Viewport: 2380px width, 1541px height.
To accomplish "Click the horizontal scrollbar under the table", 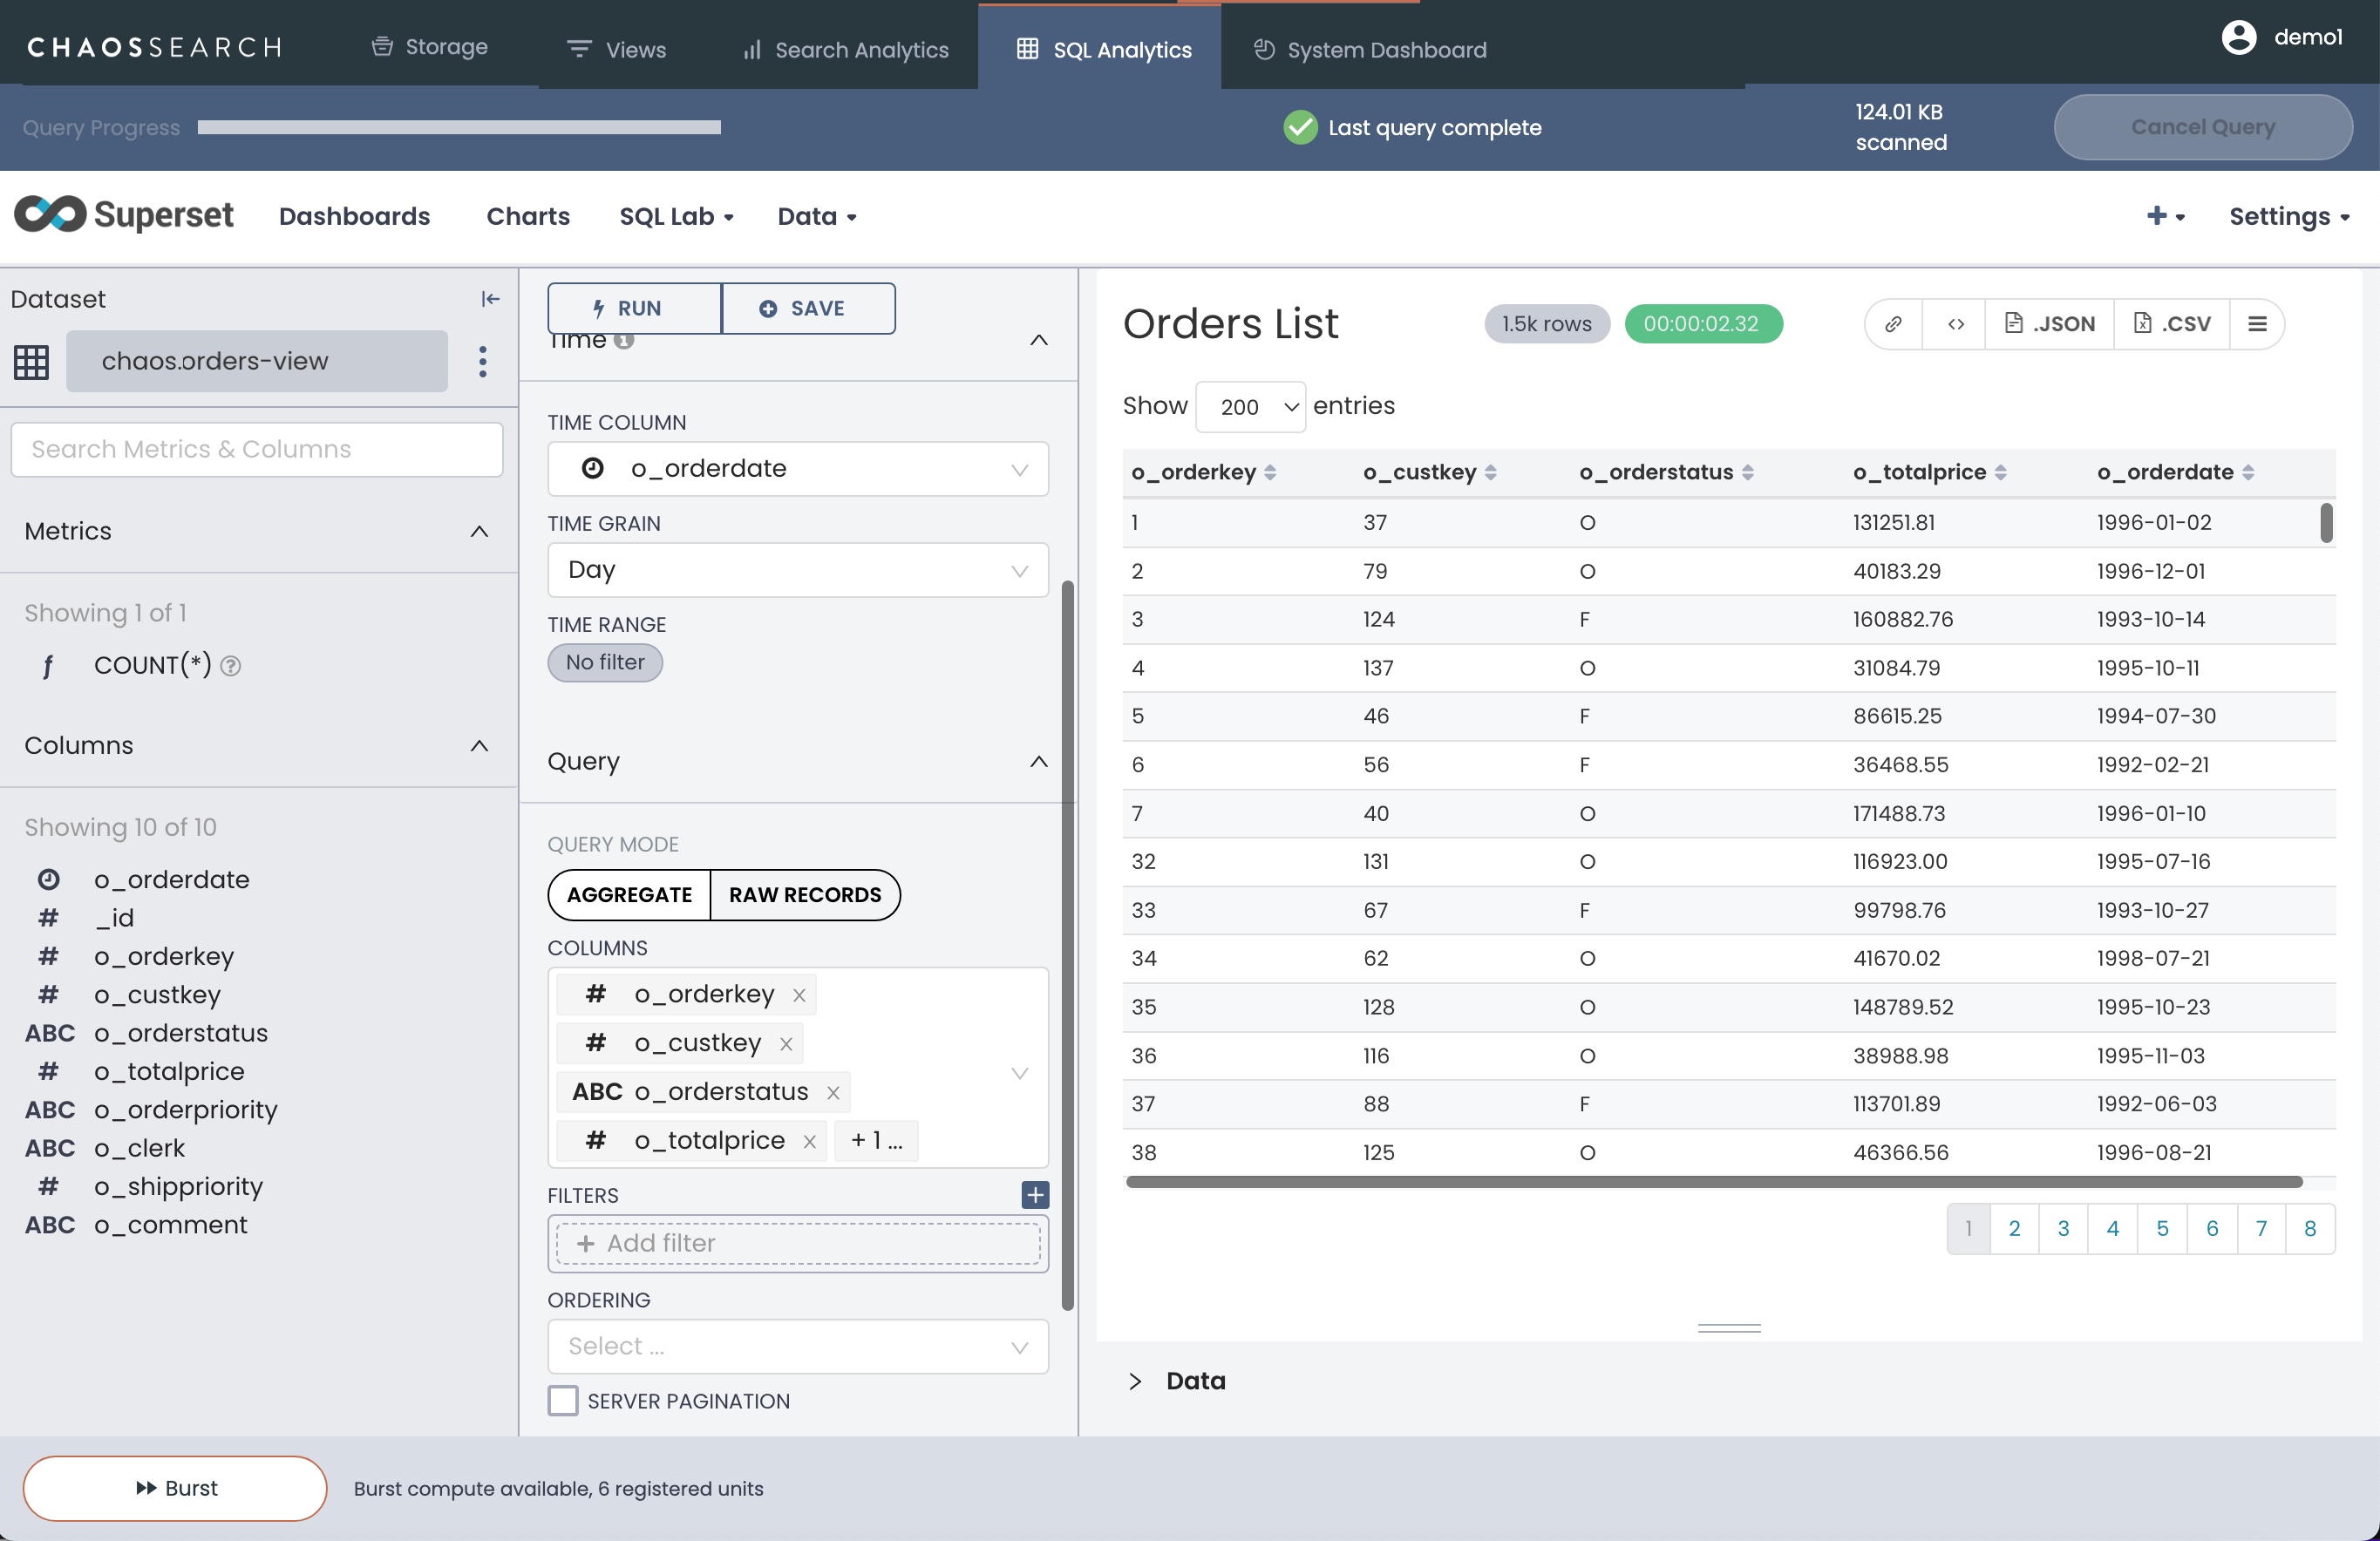I will [1713, 1182].
